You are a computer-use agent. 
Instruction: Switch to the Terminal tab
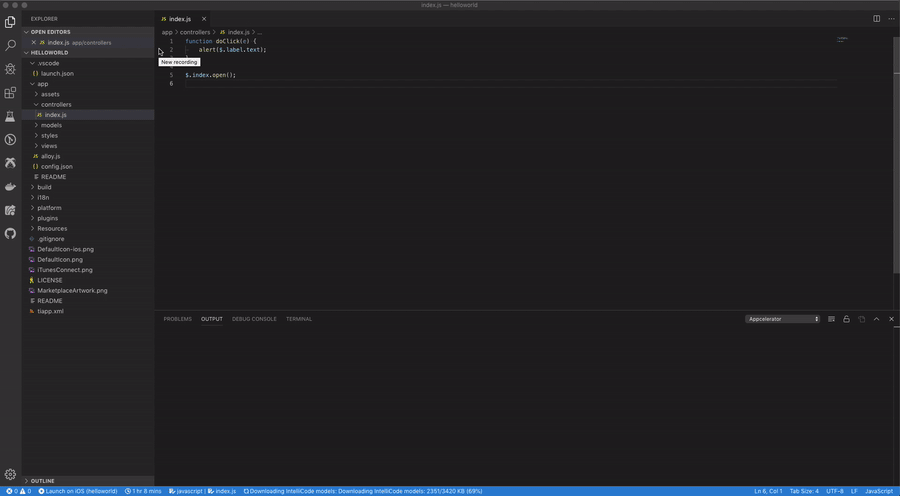298,319
